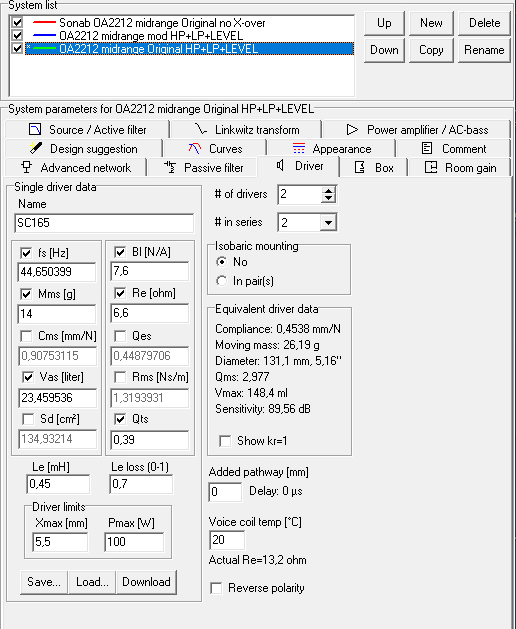Copy the selected system
The image size is (516, 629).
(x=431, y=50)
